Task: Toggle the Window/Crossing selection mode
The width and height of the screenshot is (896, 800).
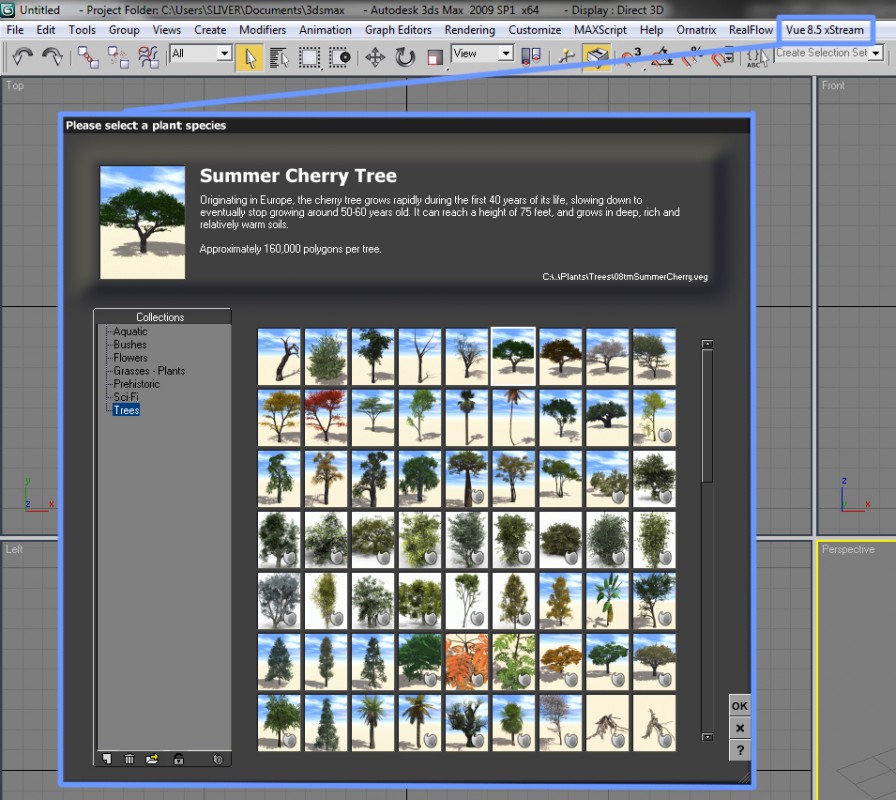Action: 339,58
